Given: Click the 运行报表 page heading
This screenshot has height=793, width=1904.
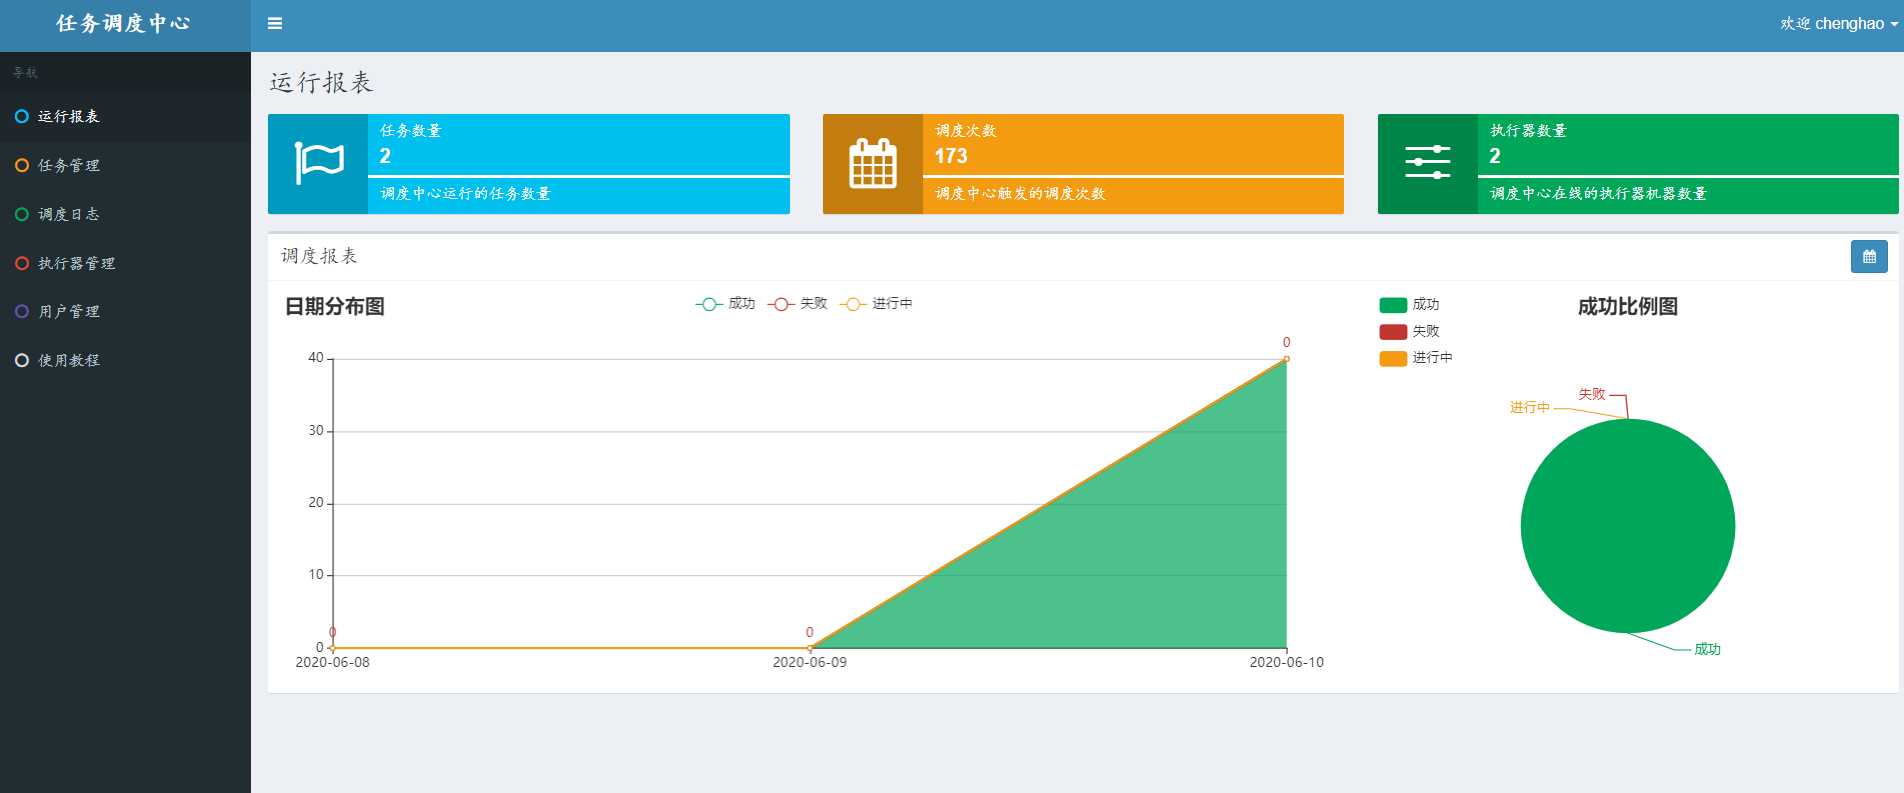Looking at the screenshot, I should pyautogui.click(x=321, y=82).
